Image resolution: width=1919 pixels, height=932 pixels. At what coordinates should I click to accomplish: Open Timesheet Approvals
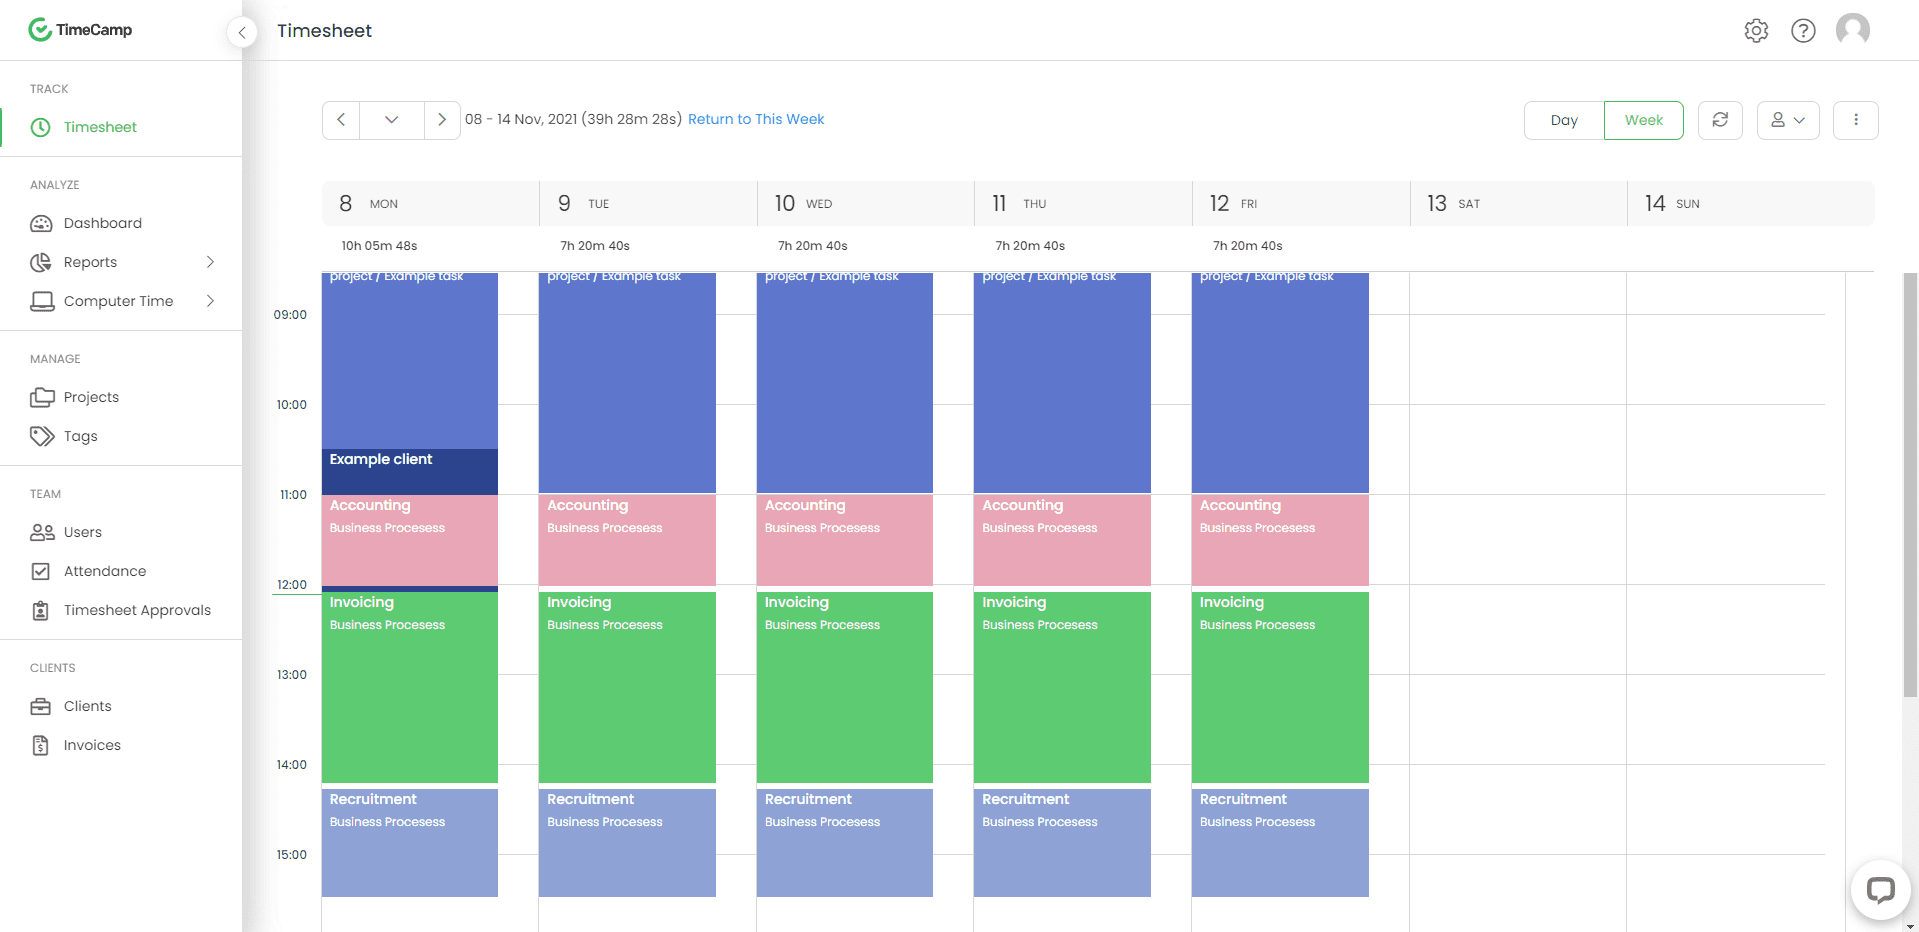click(x=137, y=610)
